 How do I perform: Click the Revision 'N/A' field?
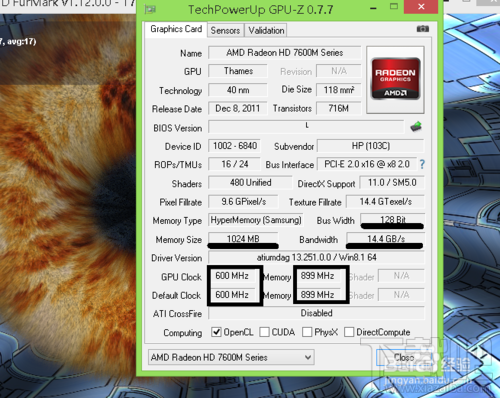(x=339, y=71)
